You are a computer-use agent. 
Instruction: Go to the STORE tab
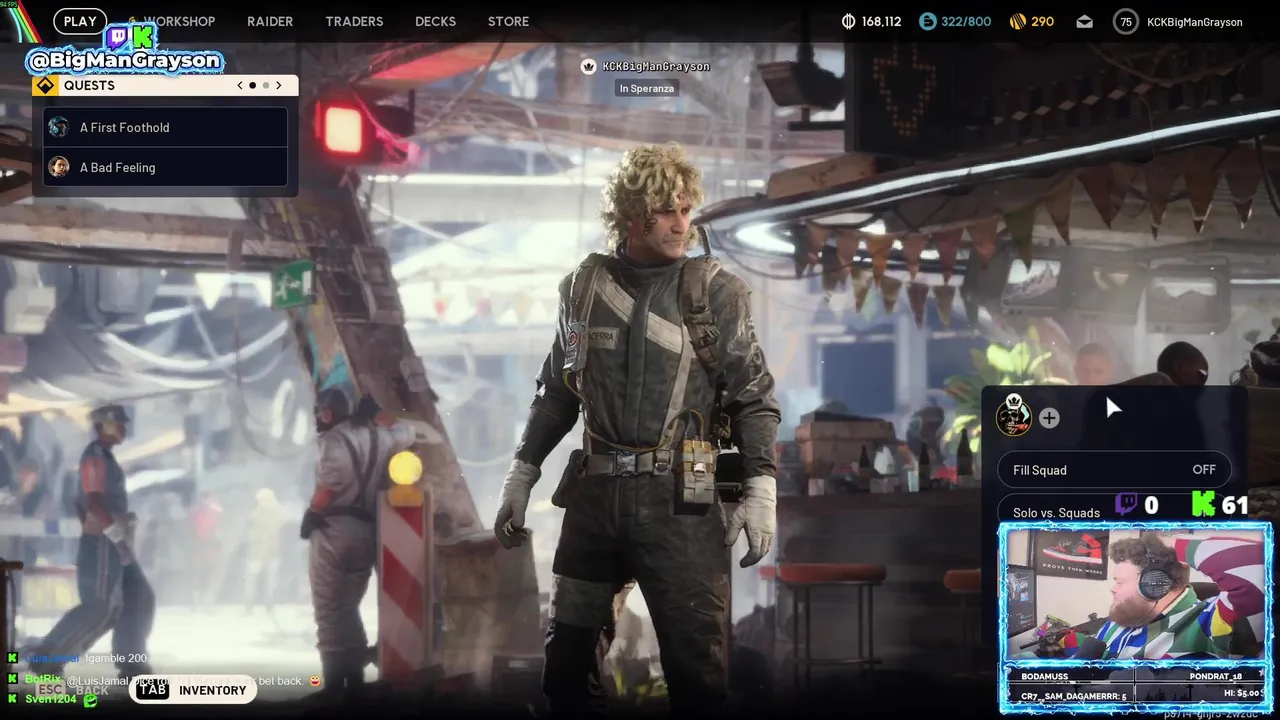(x=508, y=21)
